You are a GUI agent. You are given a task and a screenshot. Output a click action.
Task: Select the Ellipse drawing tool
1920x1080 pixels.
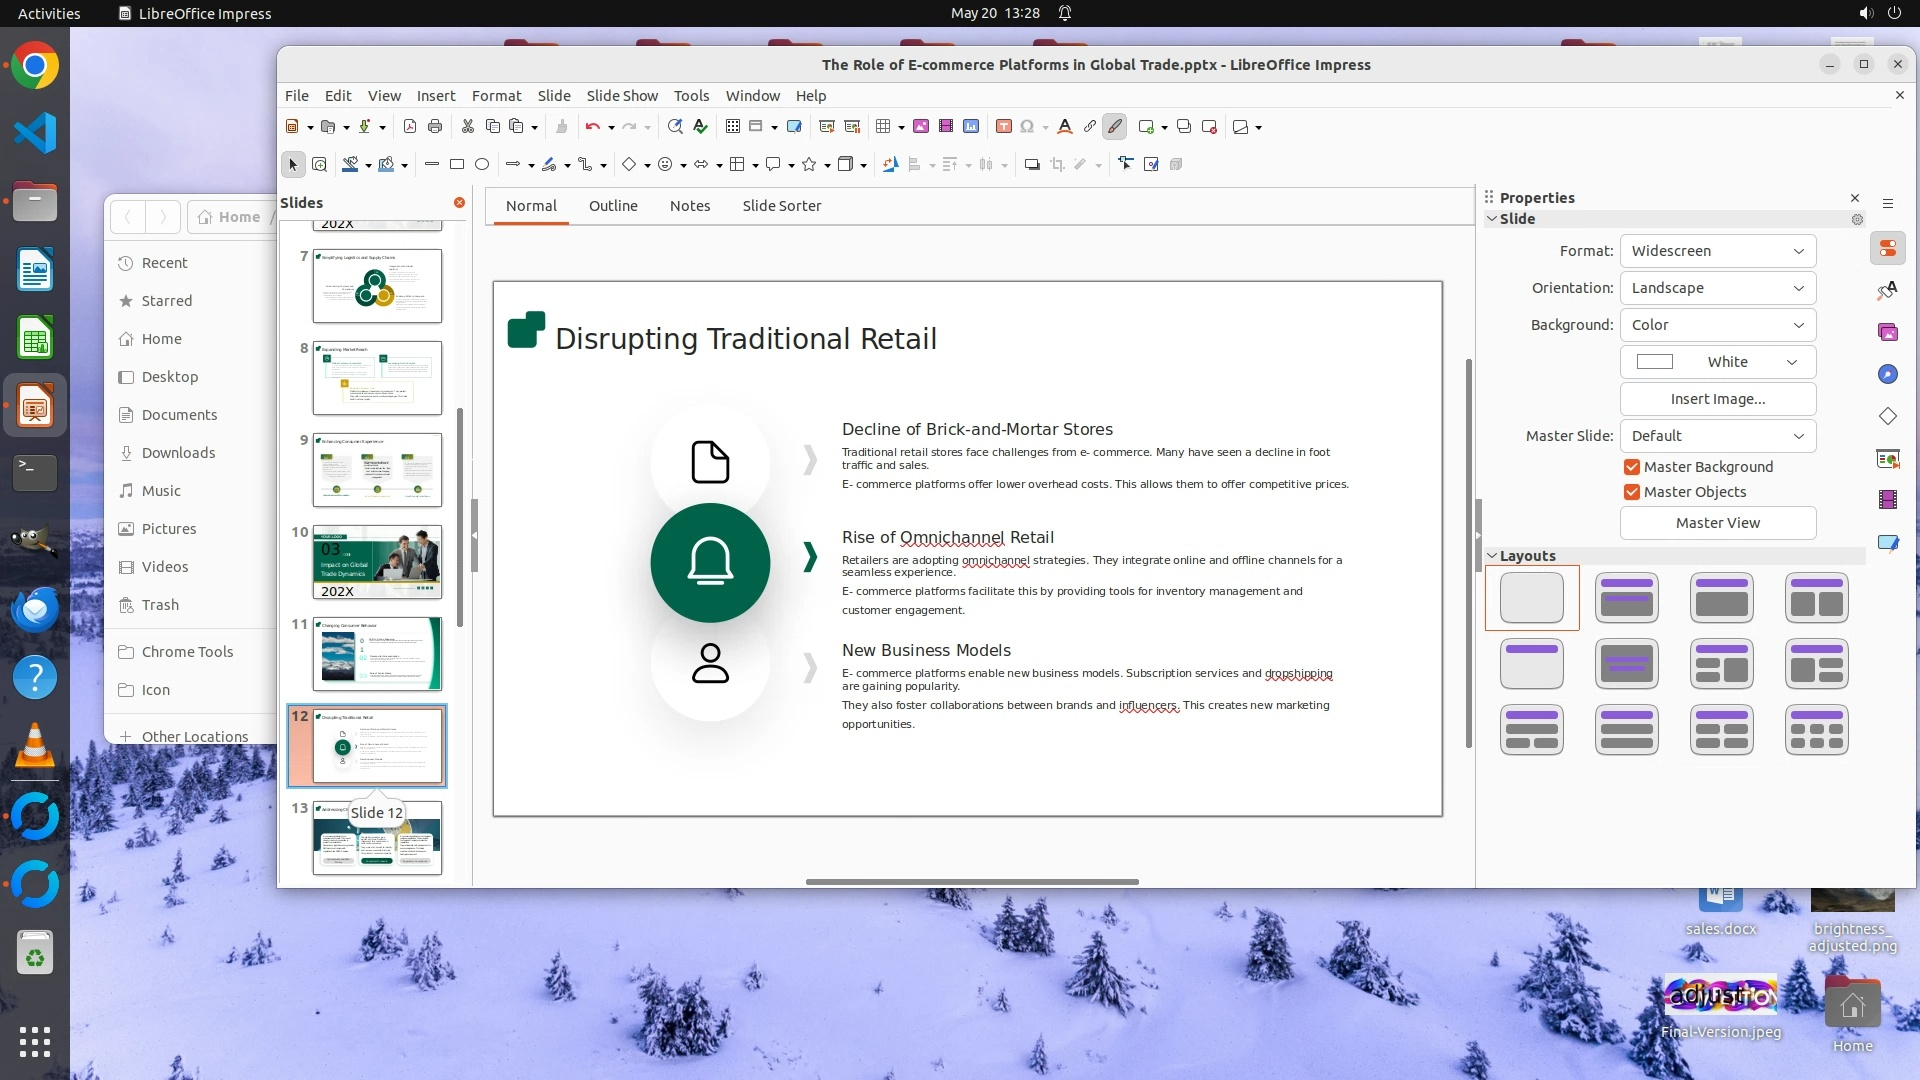pos(482,164)
